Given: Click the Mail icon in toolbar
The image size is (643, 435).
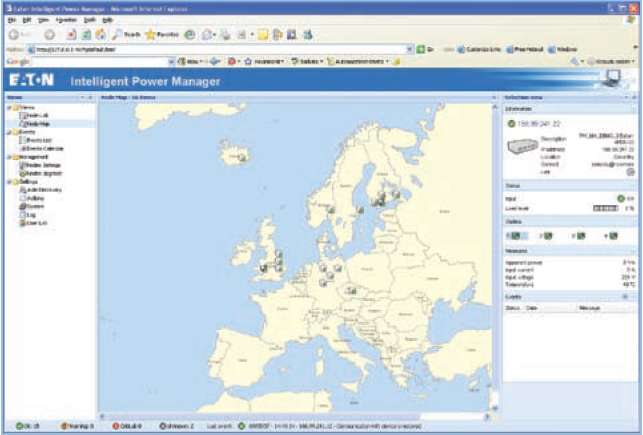Looking at the screenshot, I should [x=207, y=35].
